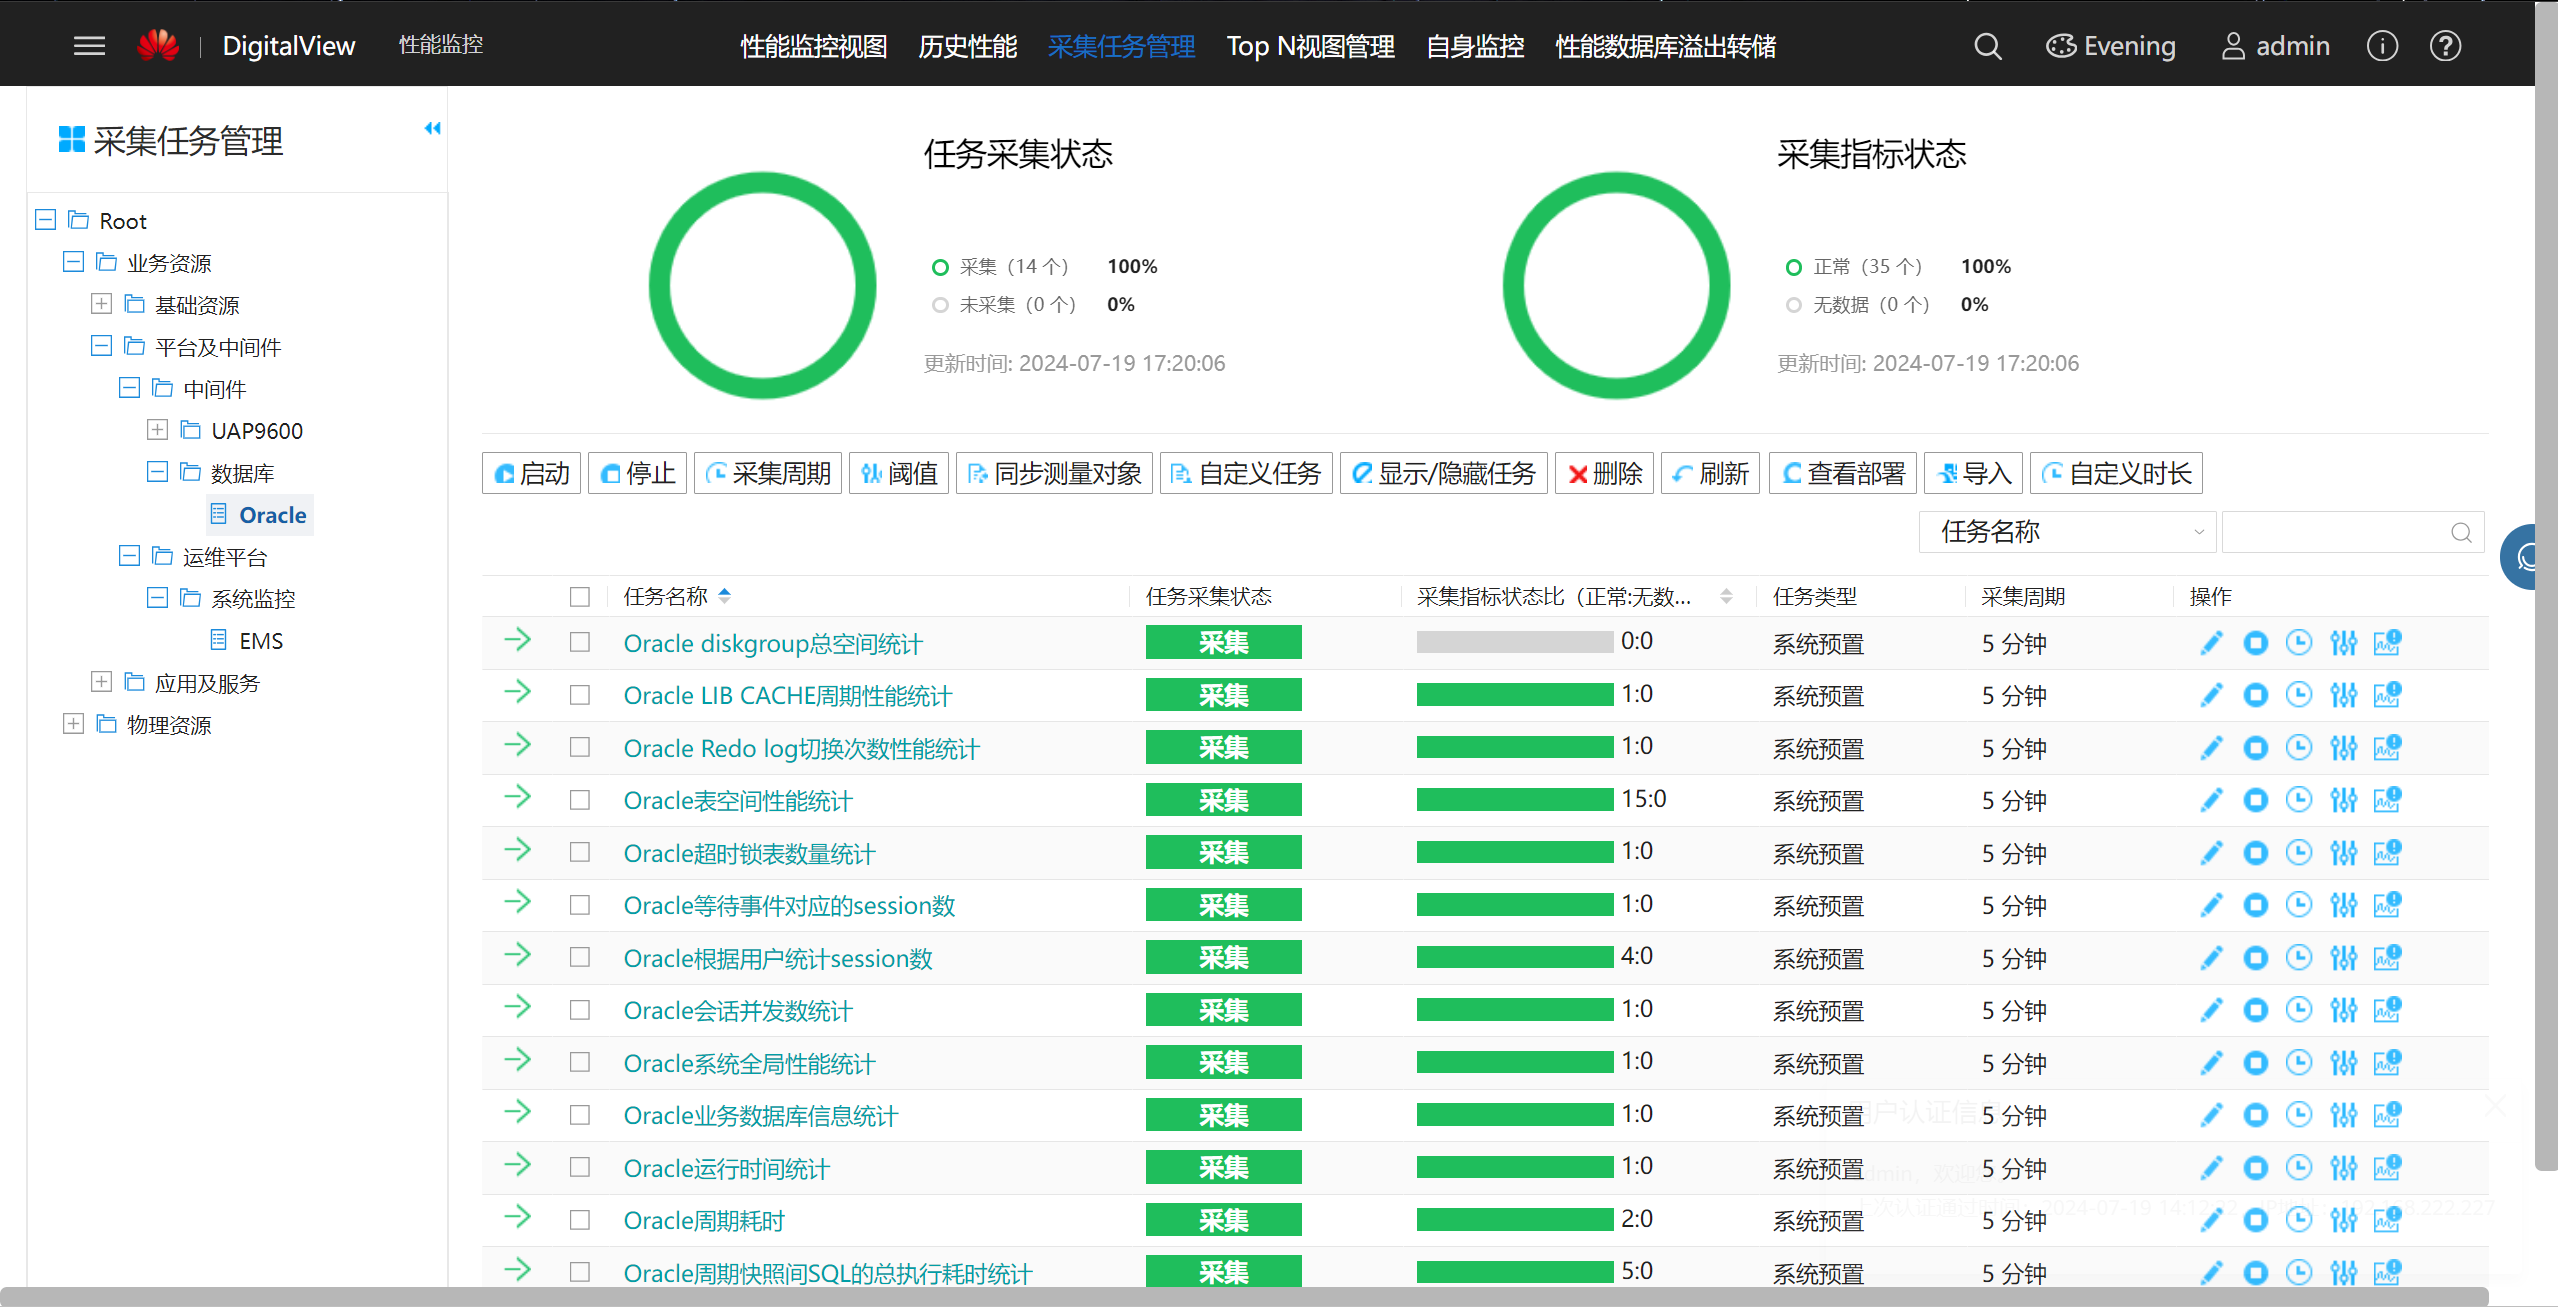Image resolution: width=2558 pixels, height=1307 pixels.
Task: Check the Oracle运行时间统计 row
Action: coord(580,1167)
